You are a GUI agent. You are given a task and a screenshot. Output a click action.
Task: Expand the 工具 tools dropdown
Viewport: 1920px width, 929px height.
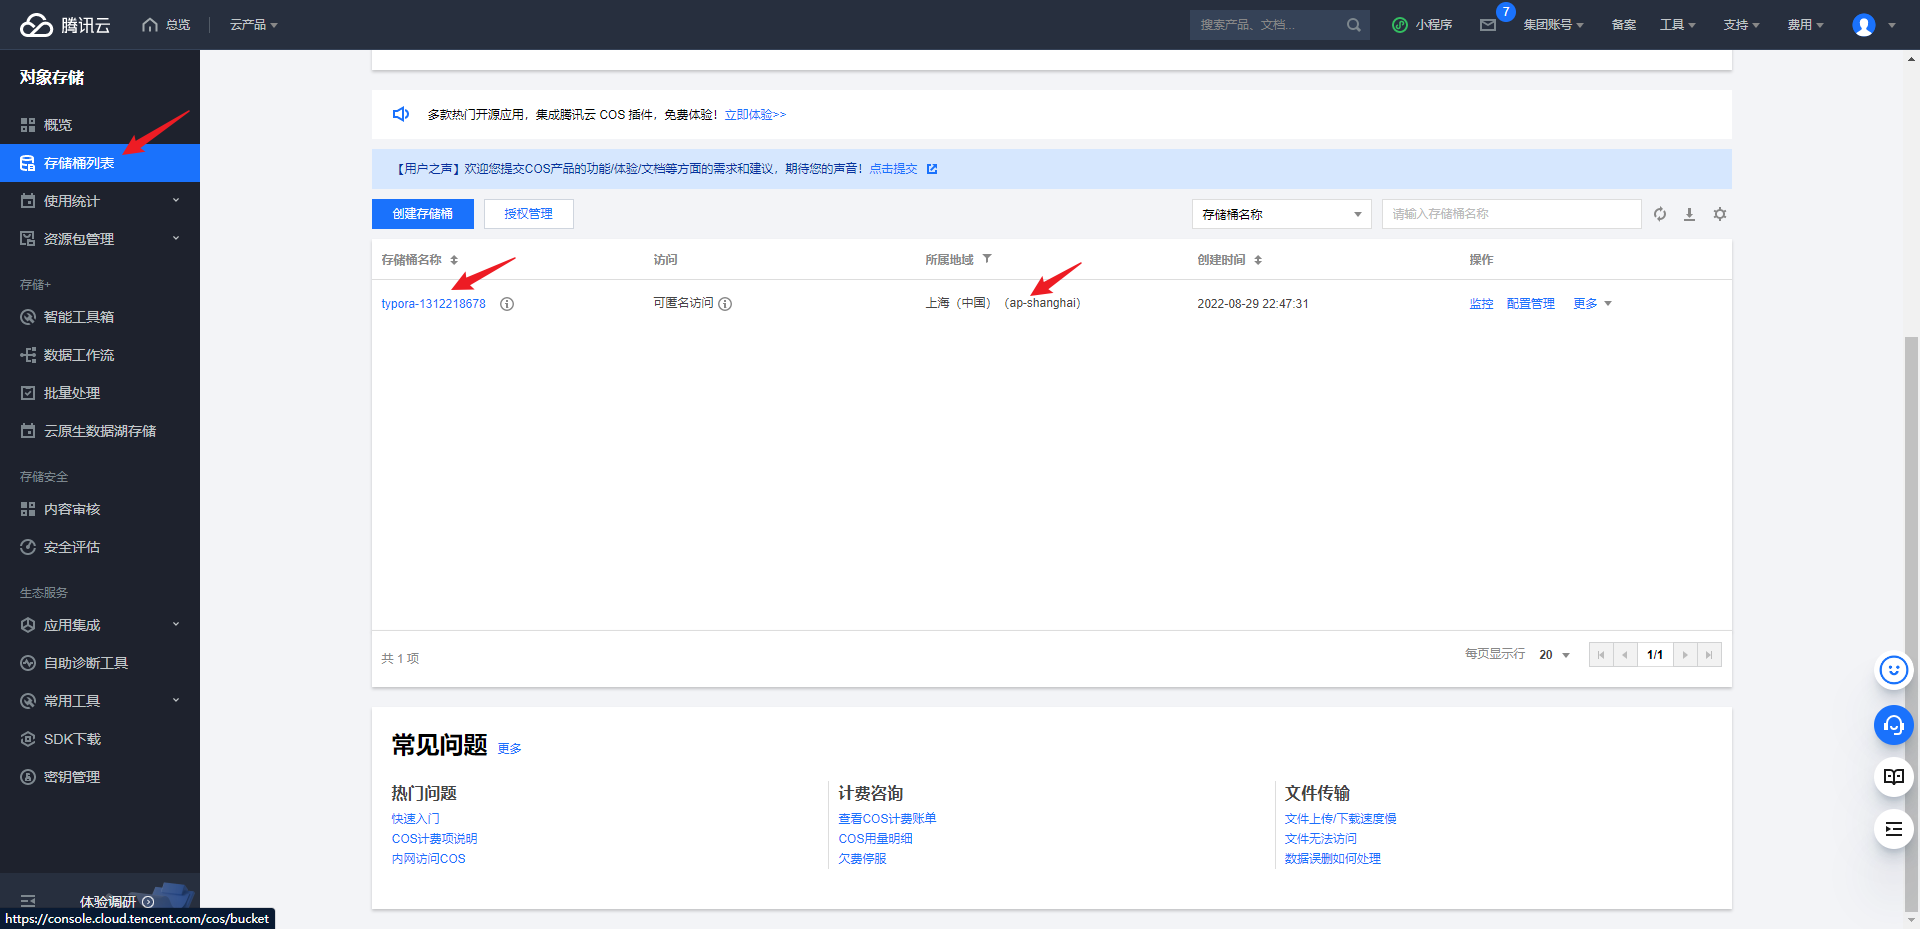pos(1678,25)
